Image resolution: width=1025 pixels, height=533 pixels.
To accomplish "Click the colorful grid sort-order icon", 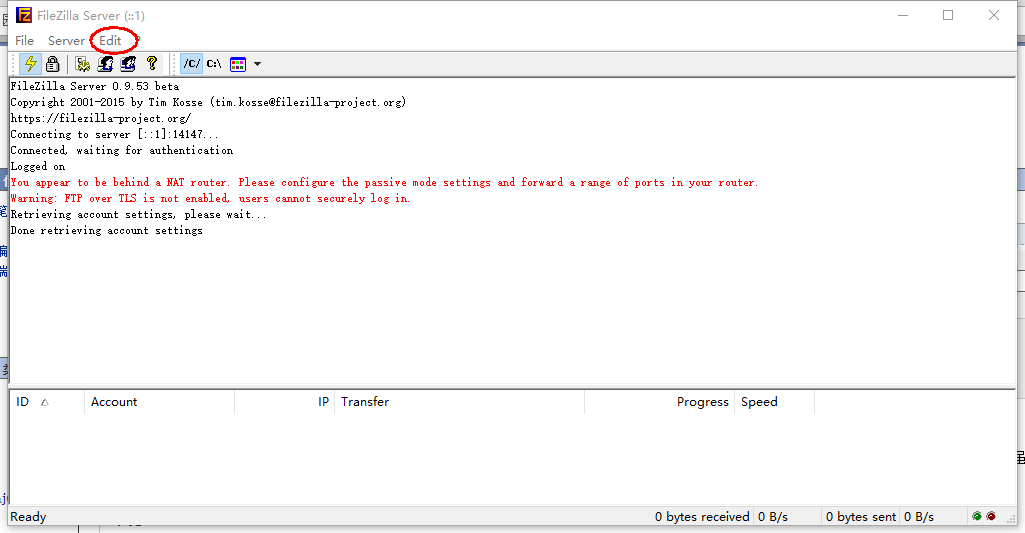I will point(238,64).
